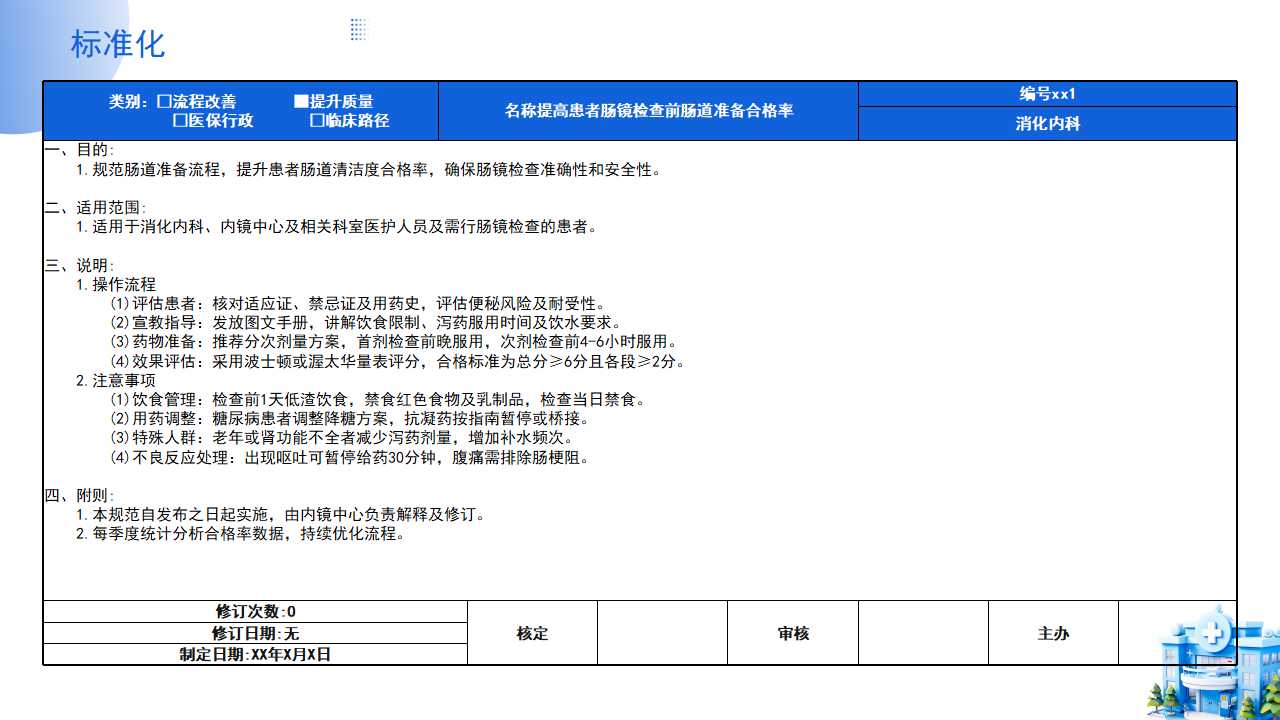1280x720 pixels.
Task: Tick the 医保行政 checkbox
Action: pyautogui.click(x=180, y=121)
